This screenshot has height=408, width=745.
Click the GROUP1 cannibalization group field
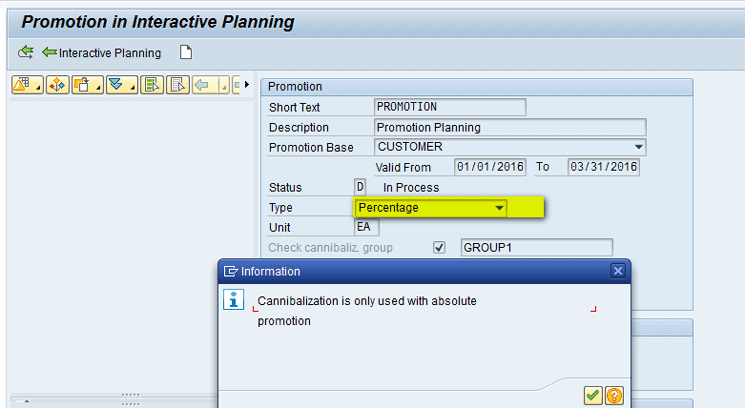[x=535, y=247]
